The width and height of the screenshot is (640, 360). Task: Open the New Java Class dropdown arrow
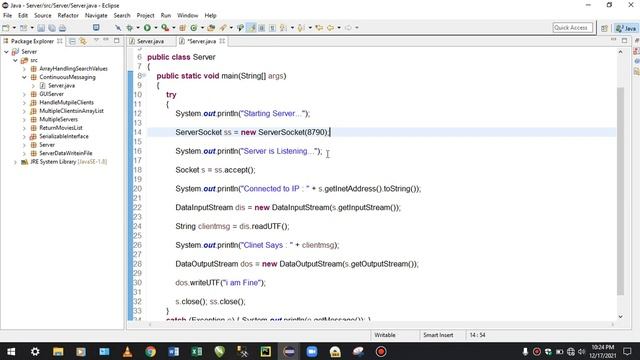[202, 28]
